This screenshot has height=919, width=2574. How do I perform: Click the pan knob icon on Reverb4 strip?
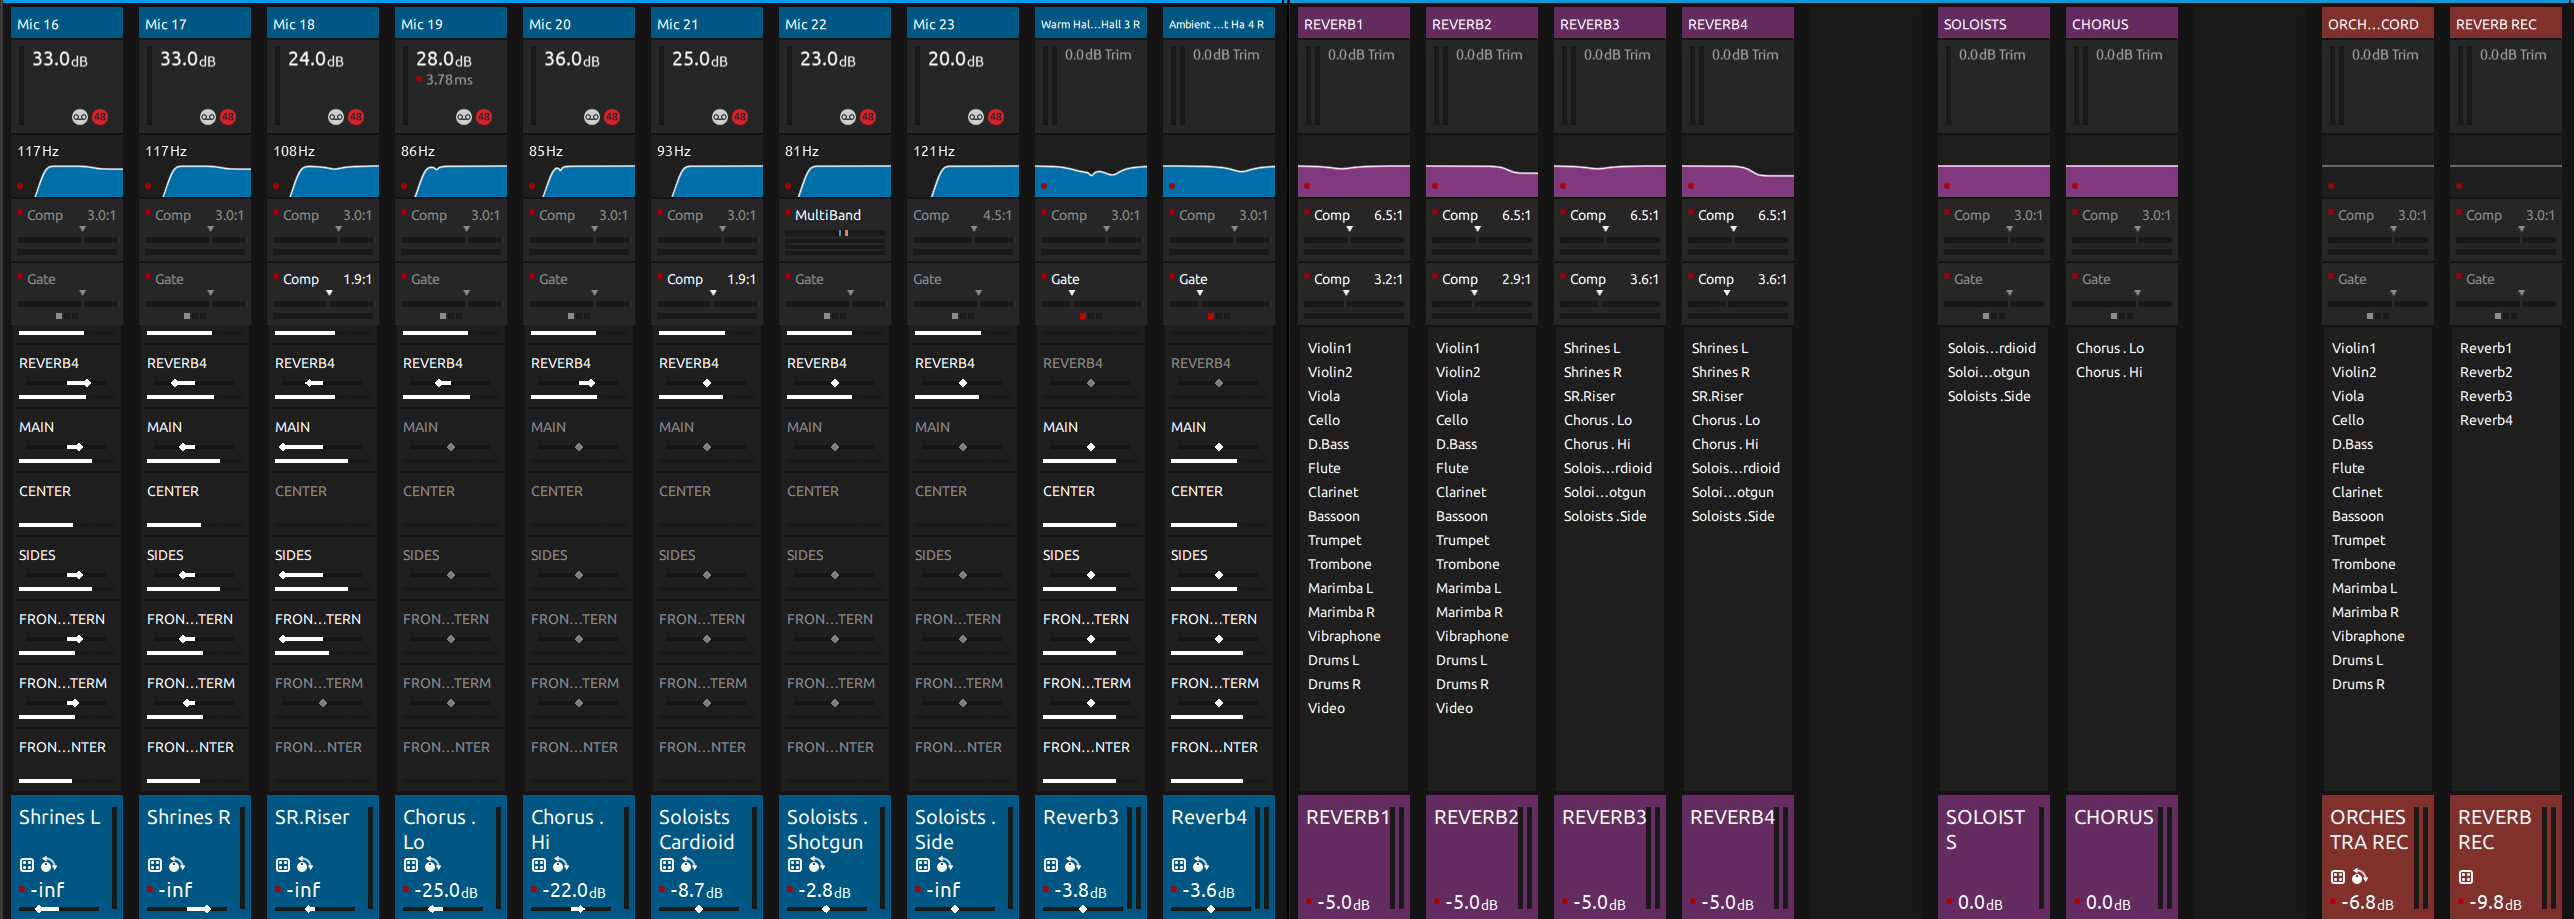pyautogui.click(x=1201, y=865)
